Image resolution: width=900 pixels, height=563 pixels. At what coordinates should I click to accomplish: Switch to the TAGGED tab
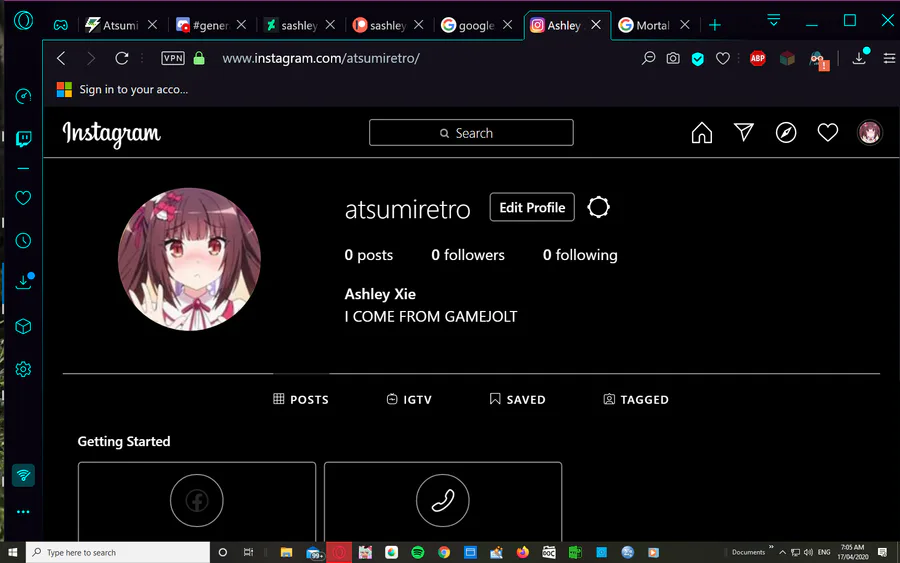(x=636, y=399)
